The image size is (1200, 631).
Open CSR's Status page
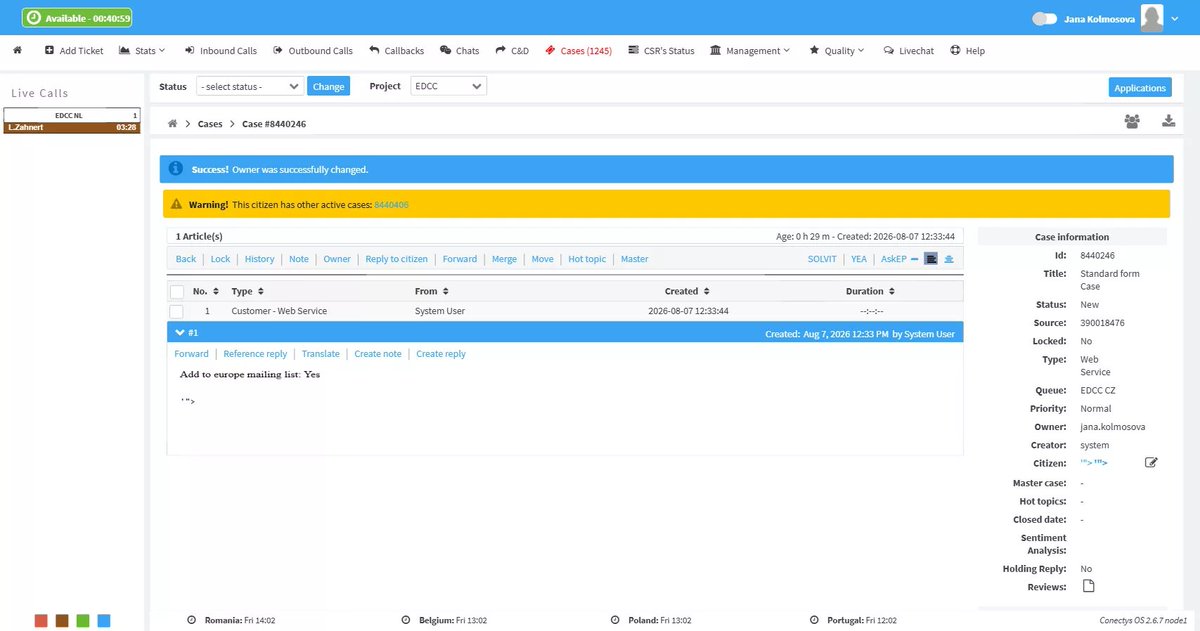coord(661,50)
